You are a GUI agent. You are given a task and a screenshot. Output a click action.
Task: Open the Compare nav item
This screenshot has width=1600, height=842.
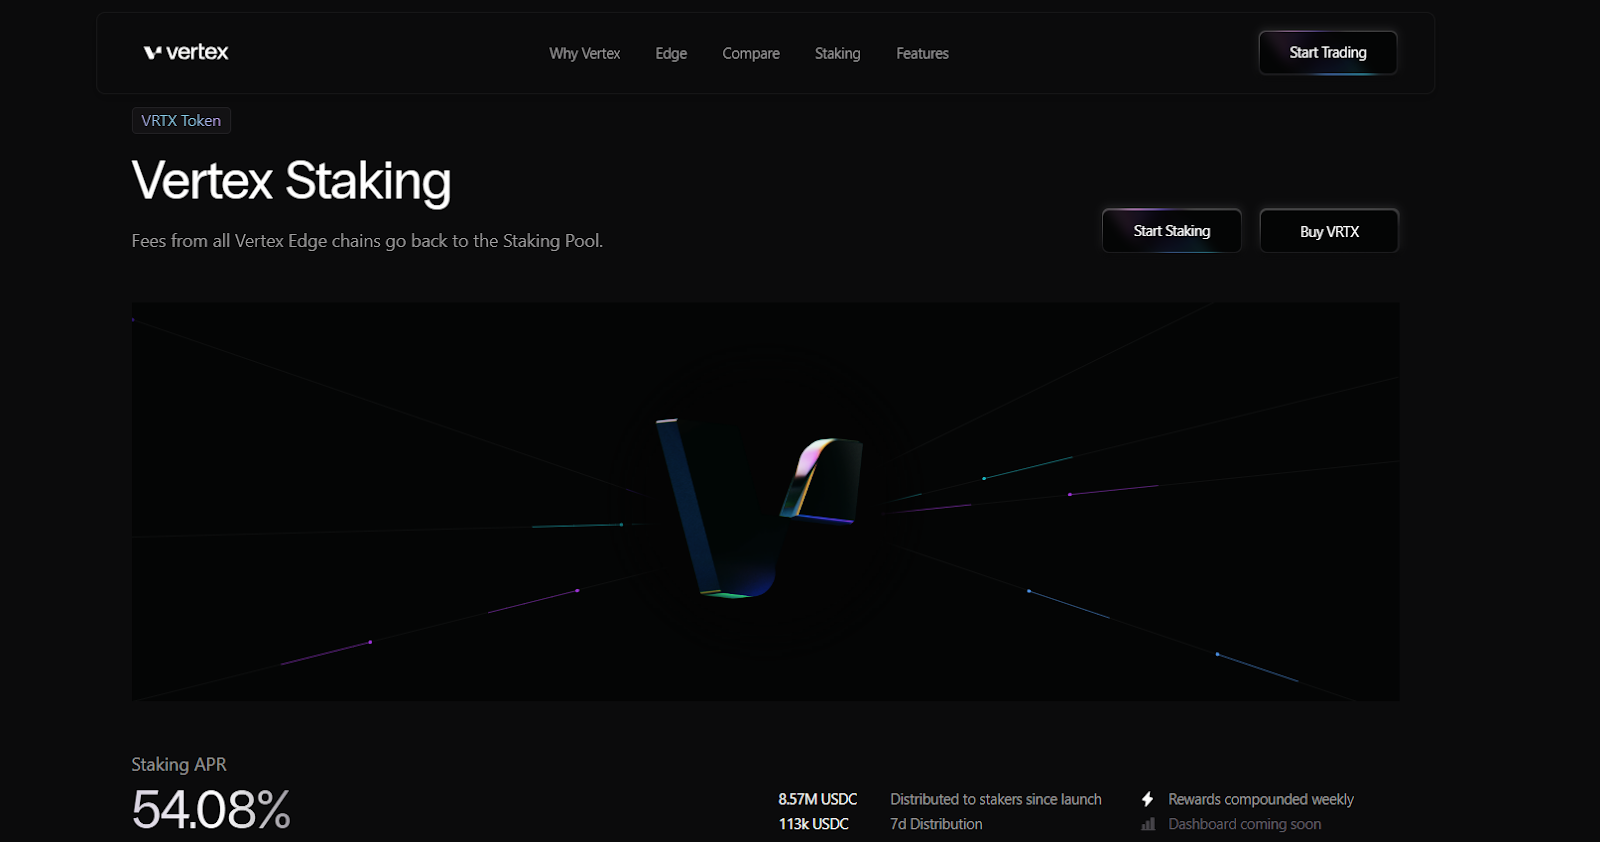(751, 53)
